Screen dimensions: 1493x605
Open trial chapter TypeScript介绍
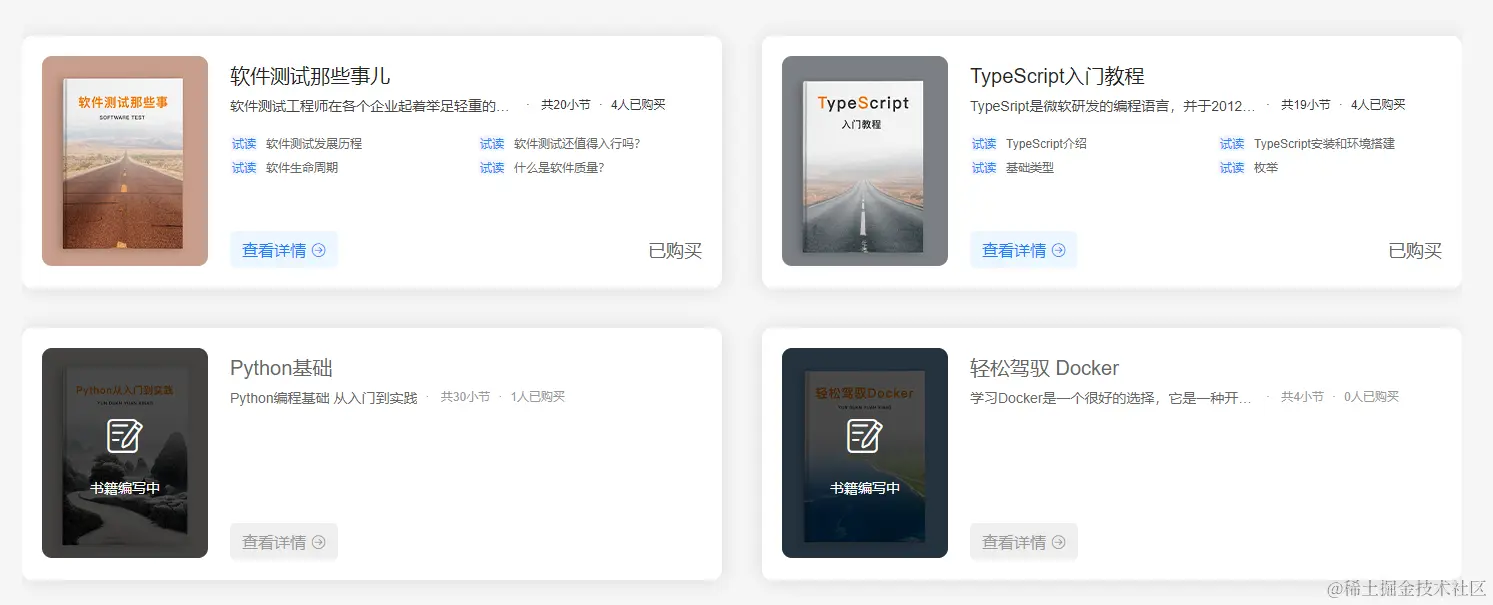click(1046, 144)
